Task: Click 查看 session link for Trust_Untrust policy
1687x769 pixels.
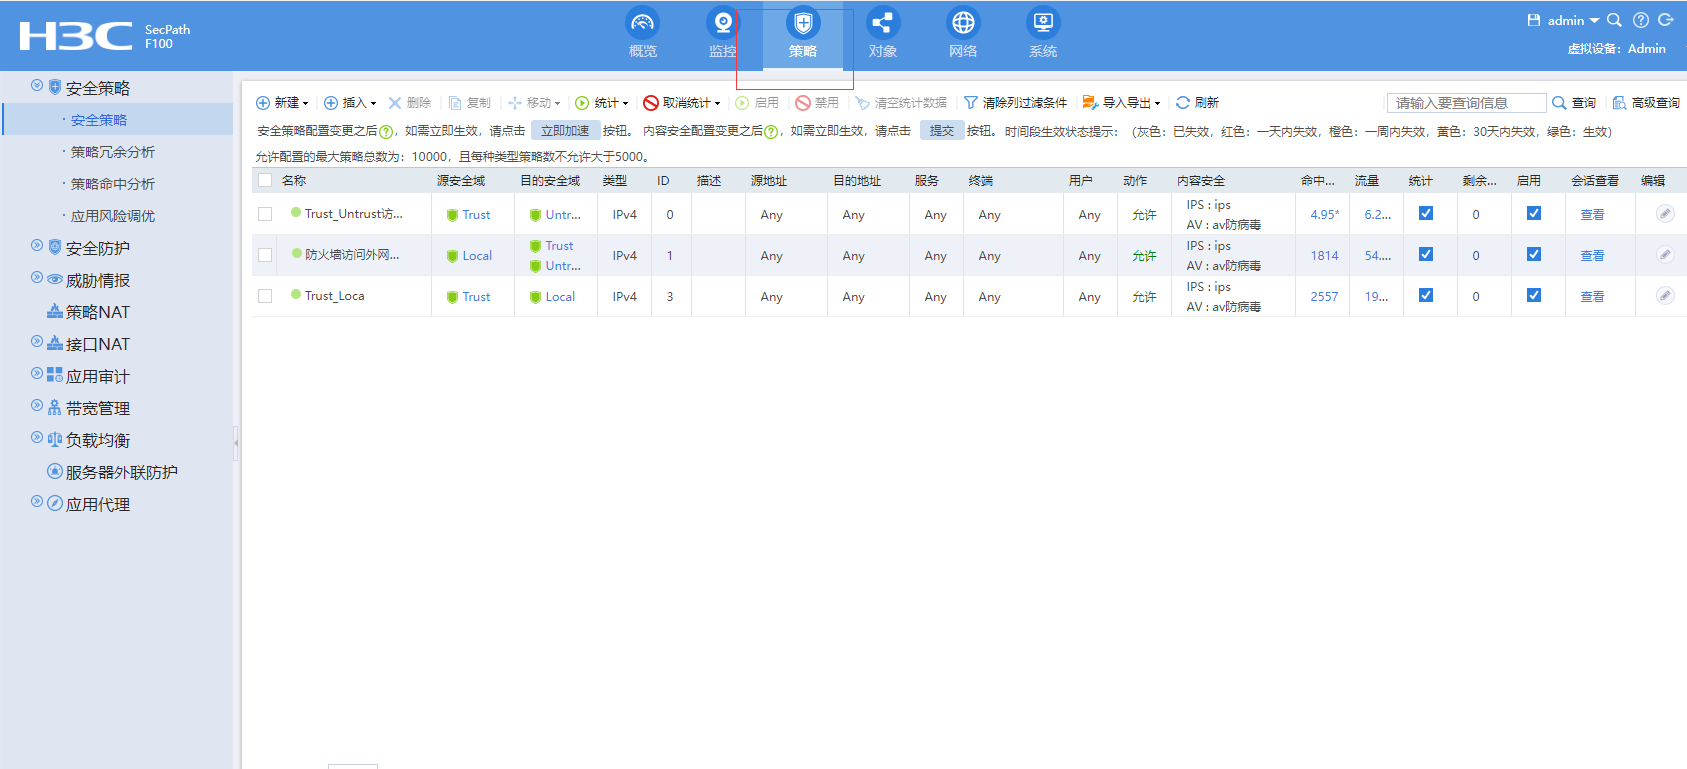Action: point(1591,215)
